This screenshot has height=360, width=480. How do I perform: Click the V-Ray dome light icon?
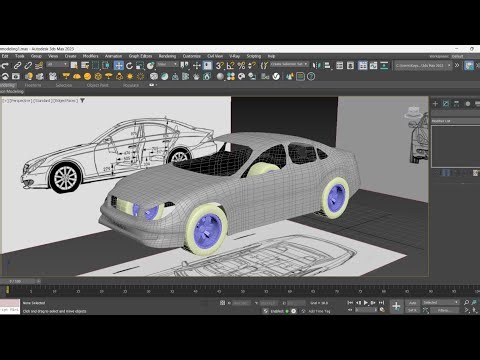pos(77,76)
